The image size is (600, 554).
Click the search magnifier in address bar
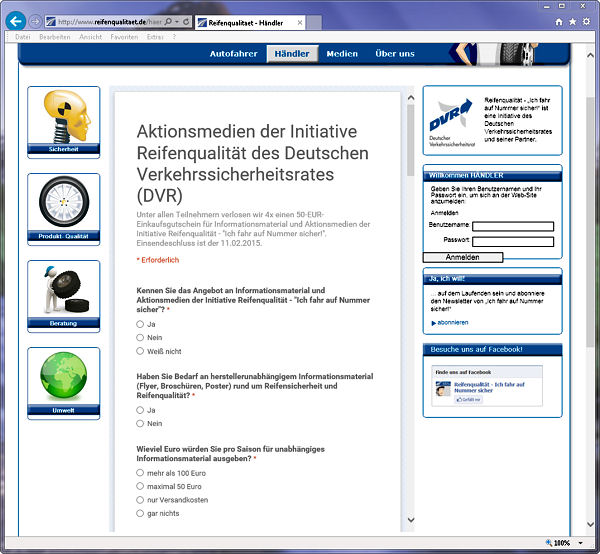[x=168, y=22]
